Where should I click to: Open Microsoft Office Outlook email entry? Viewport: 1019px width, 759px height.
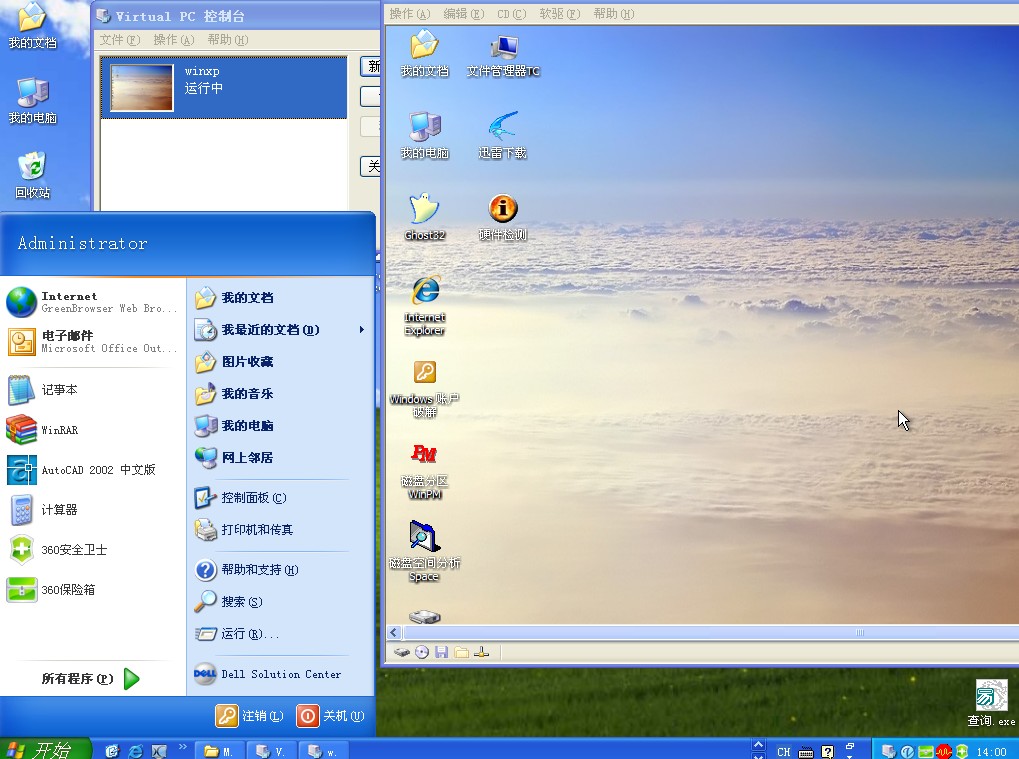pos(92,342)
